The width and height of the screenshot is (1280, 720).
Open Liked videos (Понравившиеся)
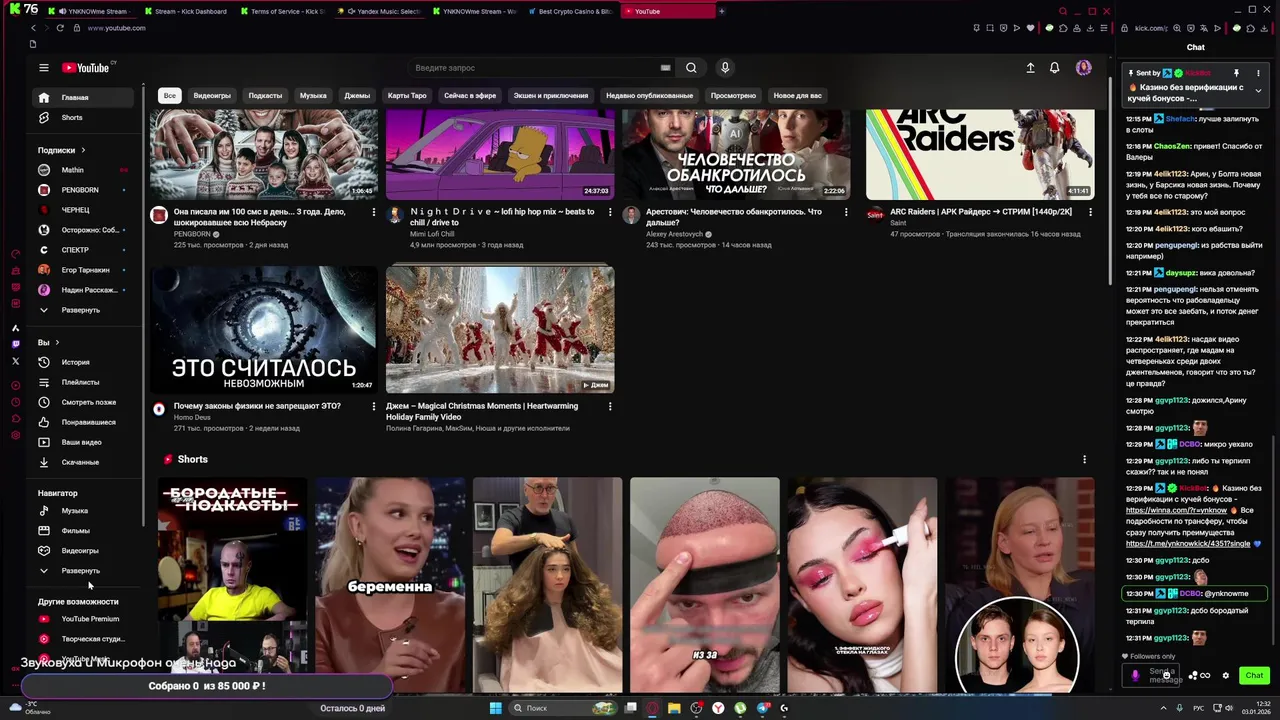(82, 422)
